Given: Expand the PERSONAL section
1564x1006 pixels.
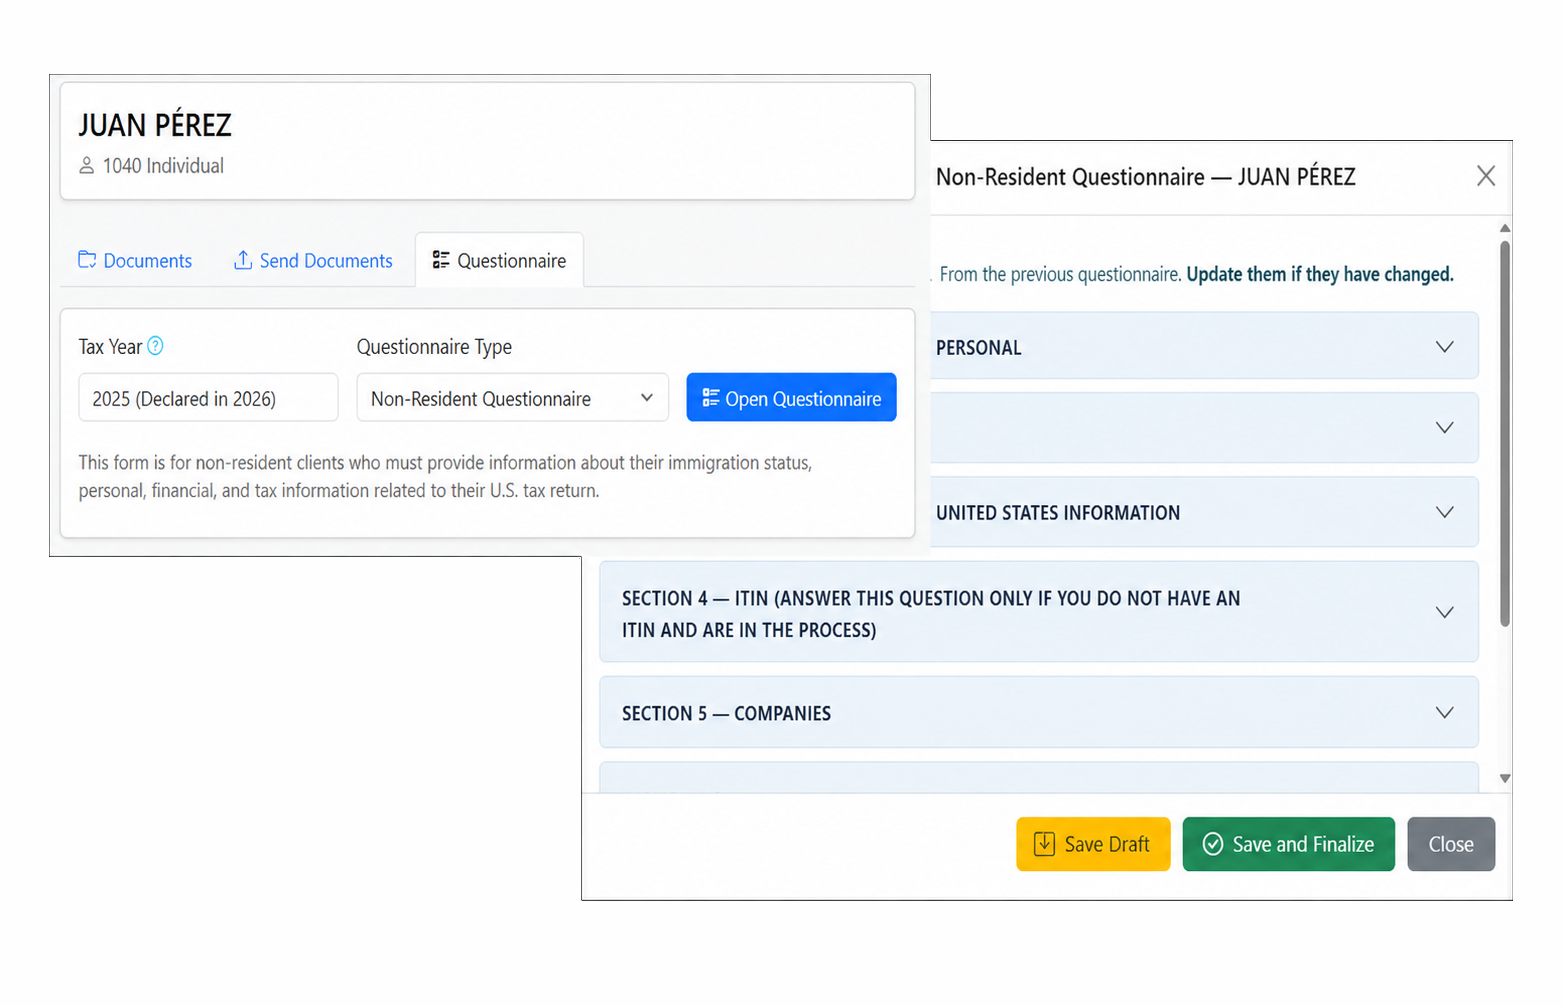Looking at the screenshot, I should click(1204, 346).
